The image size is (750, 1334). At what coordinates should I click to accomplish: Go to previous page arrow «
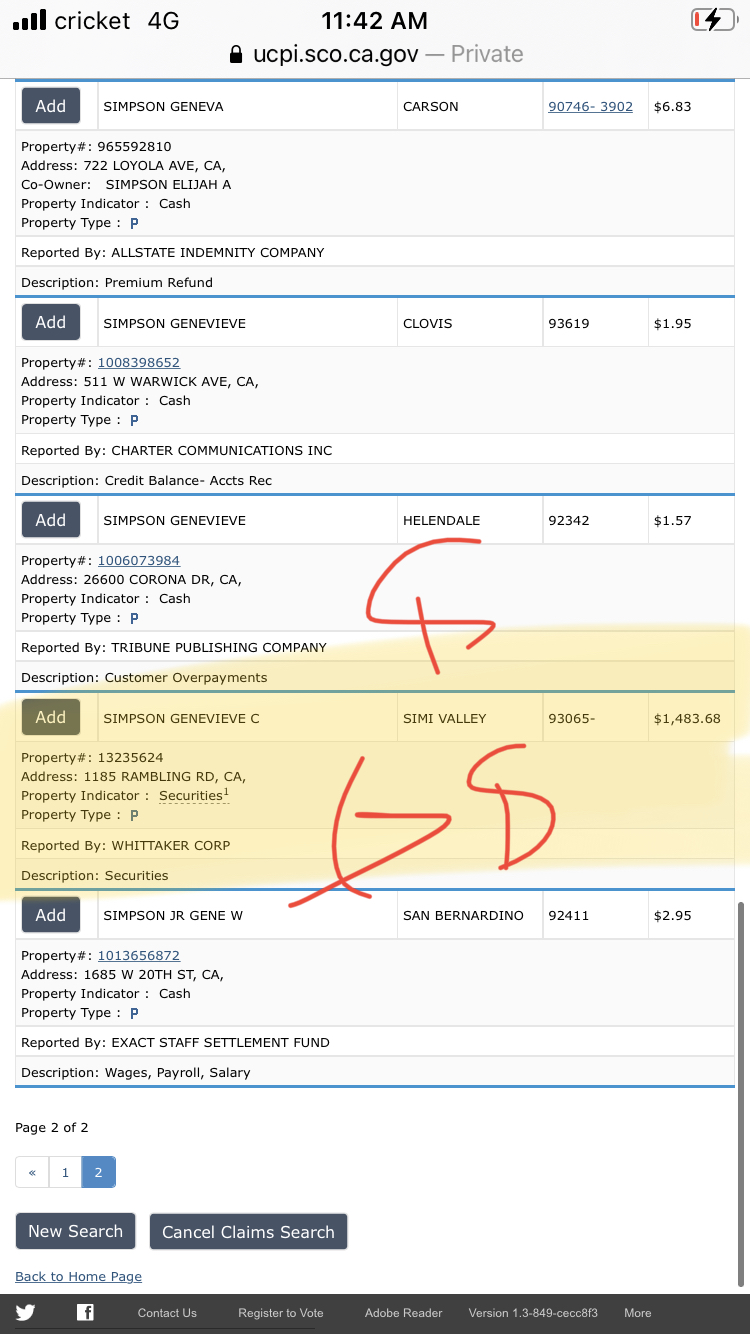(32, 1172)
